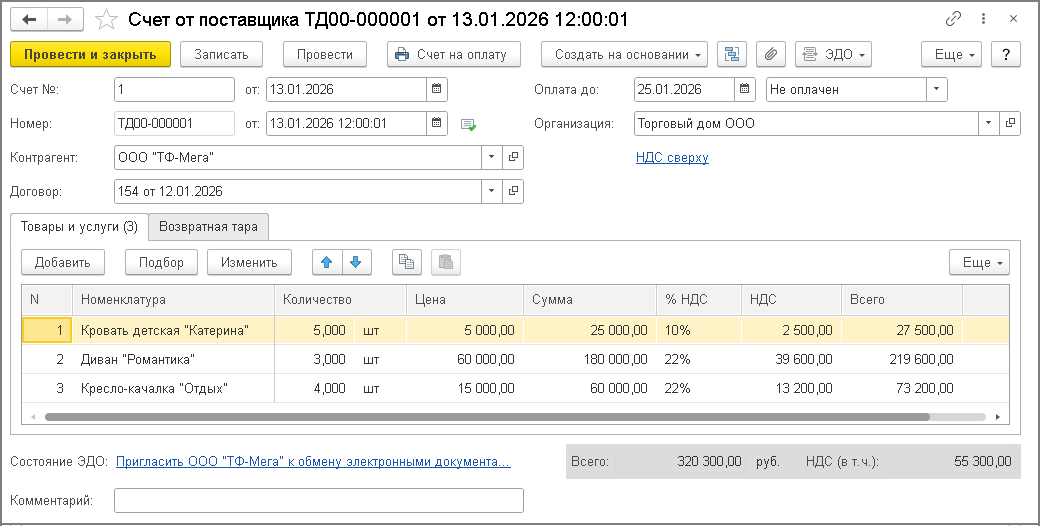Open calendar for Оплата до date
Screen dimensions: 1040x526
coord(744,89)
